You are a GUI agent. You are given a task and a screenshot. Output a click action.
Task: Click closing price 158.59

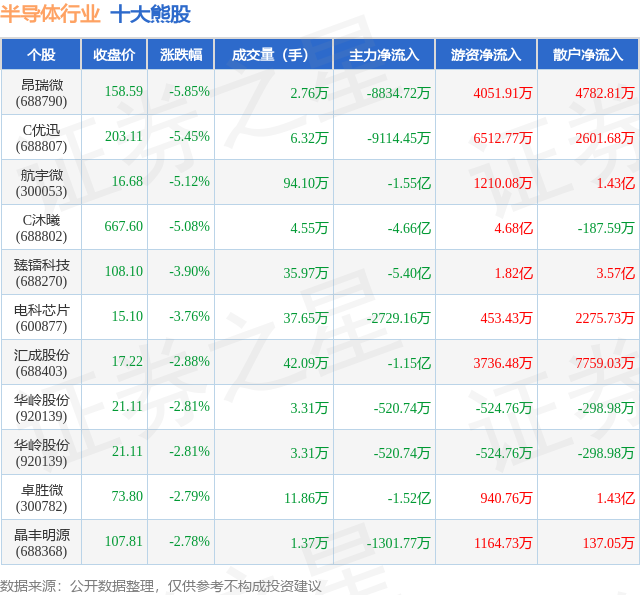[124, 91]
